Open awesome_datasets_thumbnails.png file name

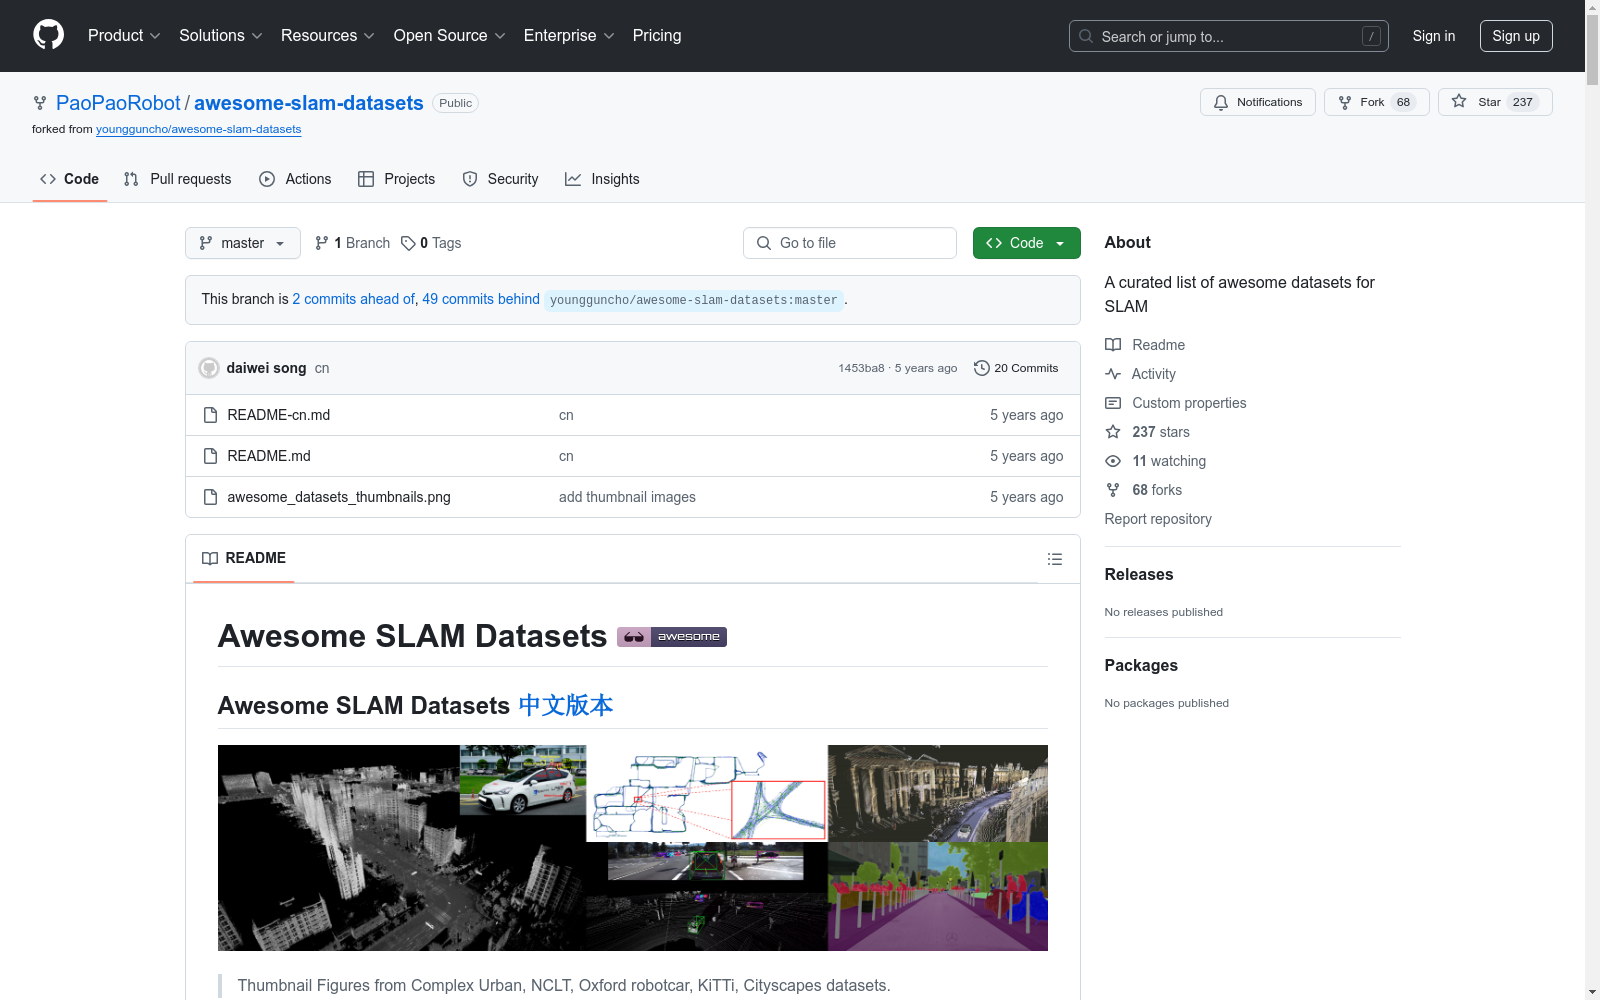pos(339,497)
